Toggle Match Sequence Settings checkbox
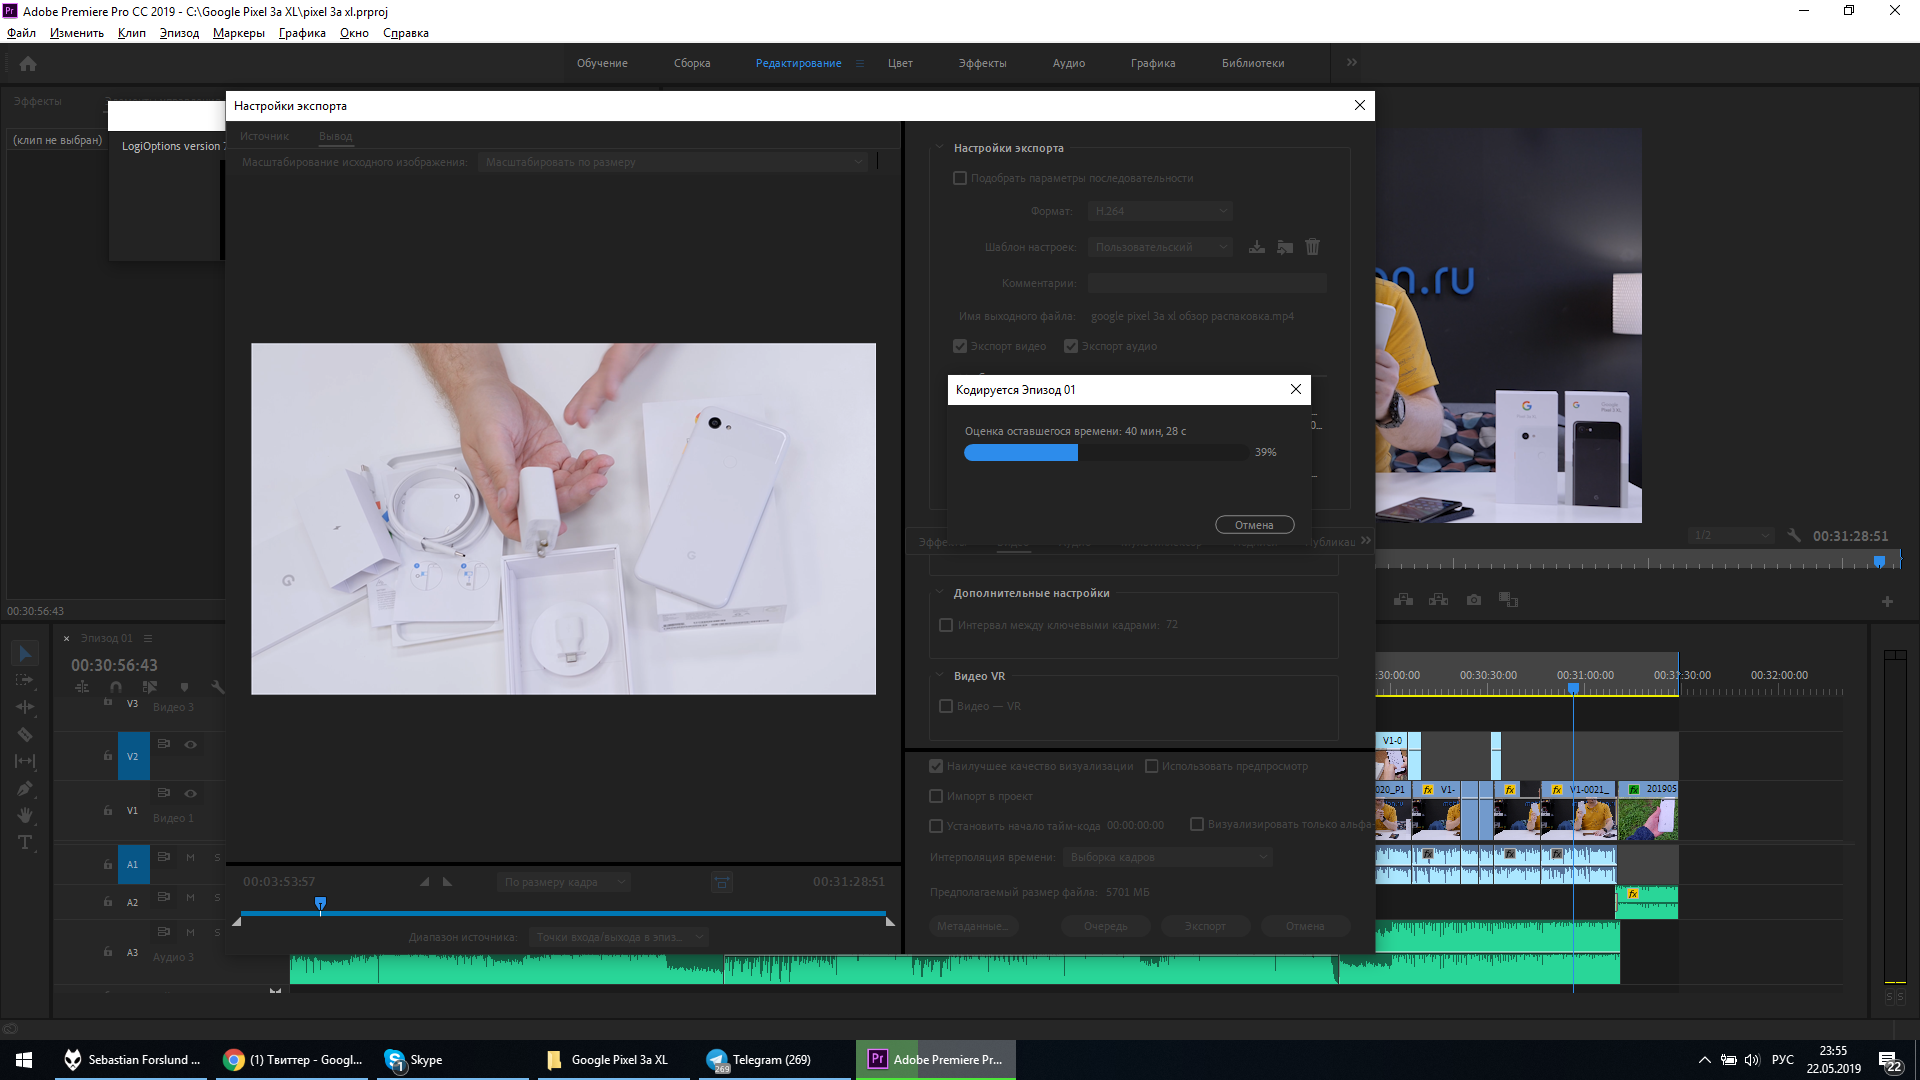This screenshot has width=1920, height=1080. click(960, 178)
